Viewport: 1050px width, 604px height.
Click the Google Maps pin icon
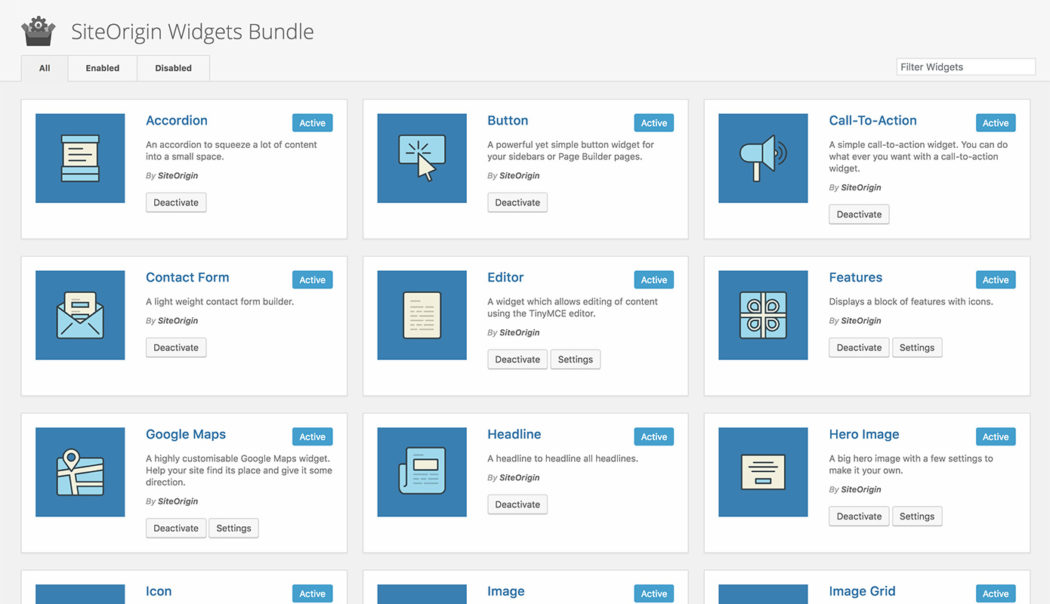click(x=80, y=471)
